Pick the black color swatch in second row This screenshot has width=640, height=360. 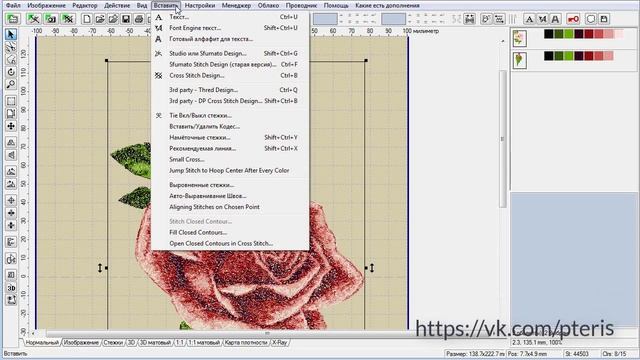tap(549, 56)
